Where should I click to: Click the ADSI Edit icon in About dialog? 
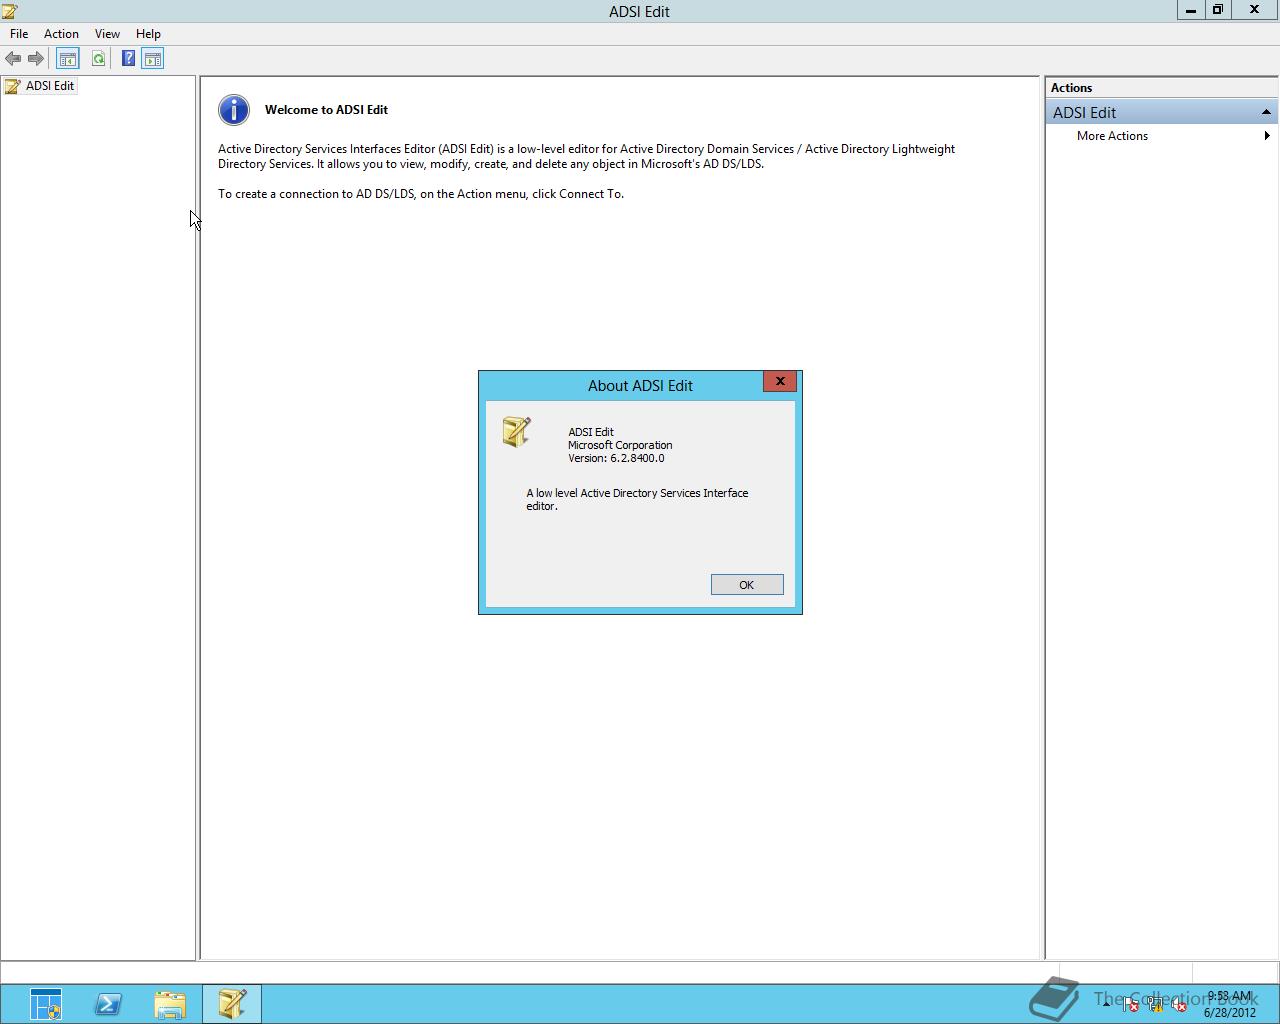tap(517, 432)
